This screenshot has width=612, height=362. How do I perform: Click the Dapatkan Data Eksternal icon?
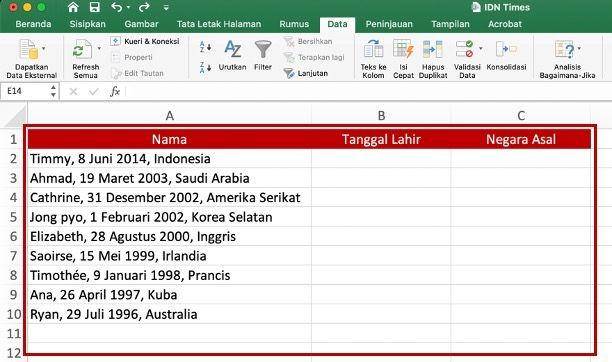[29, 50]
